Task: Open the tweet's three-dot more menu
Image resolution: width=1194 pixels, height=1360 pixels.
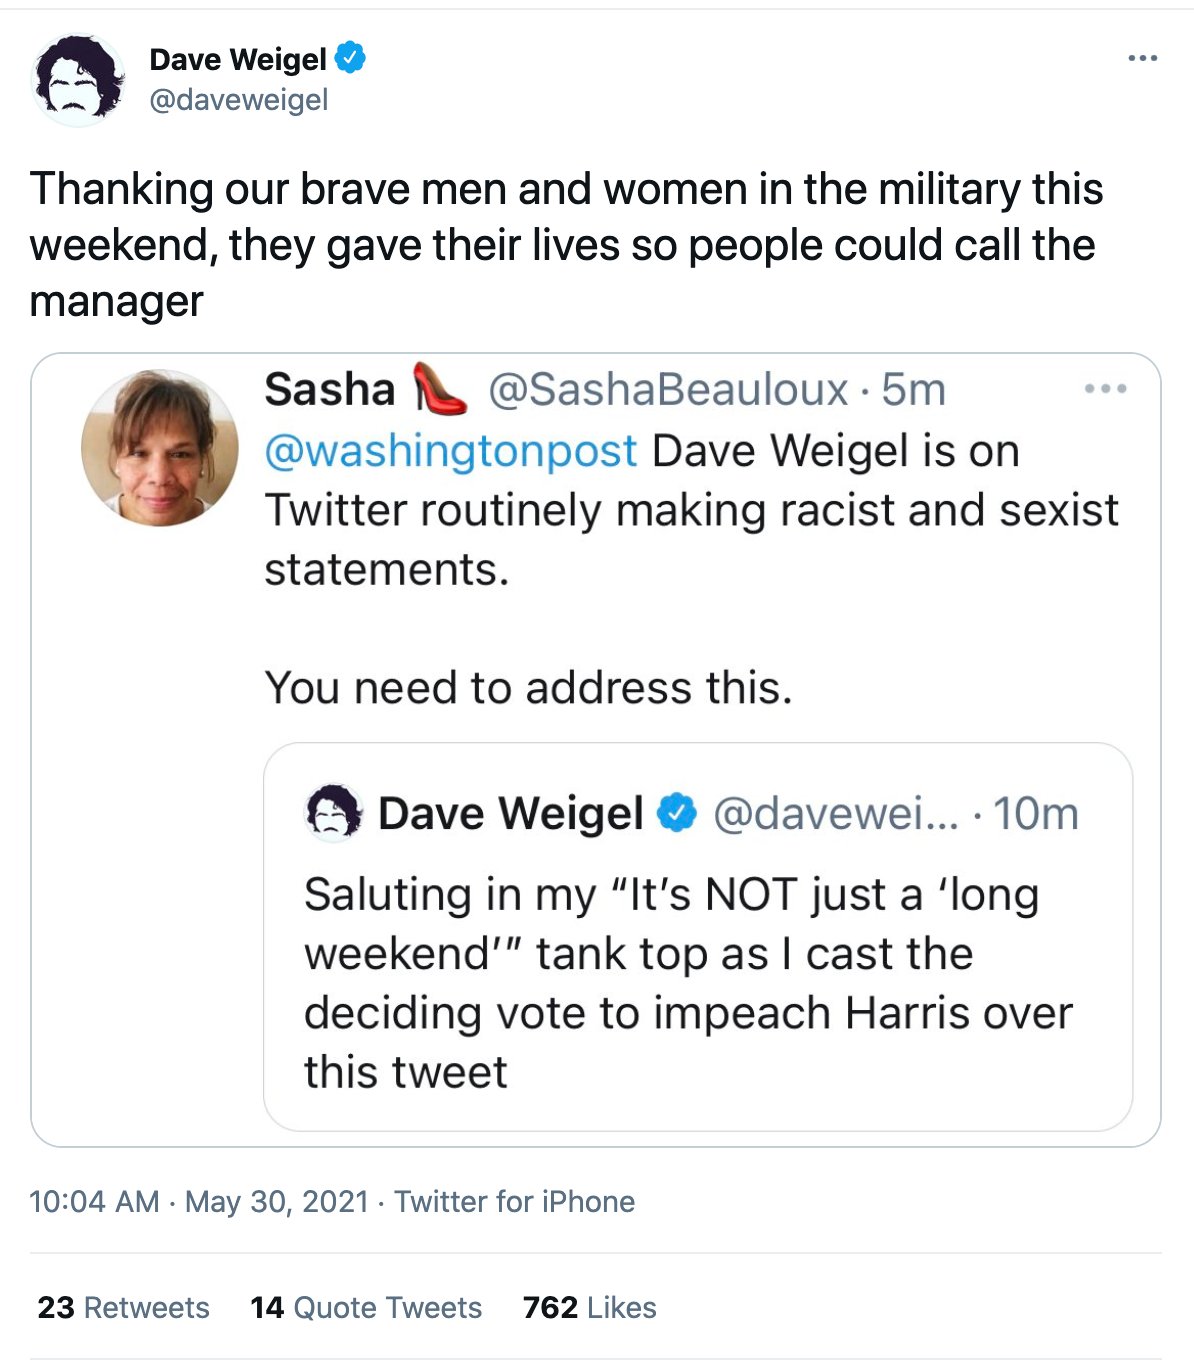Action: click(x=1142, y=59)
